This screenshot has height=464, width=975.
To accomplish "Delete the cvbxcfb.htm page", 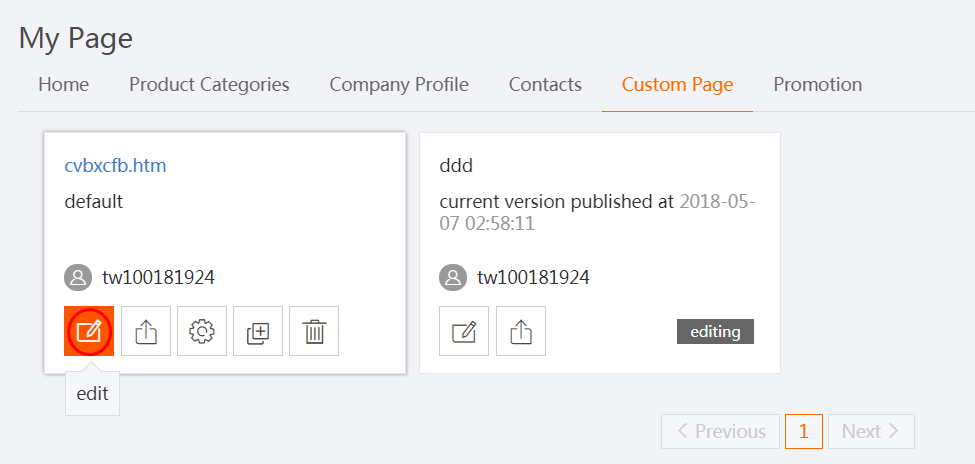I will pos(314,331).
